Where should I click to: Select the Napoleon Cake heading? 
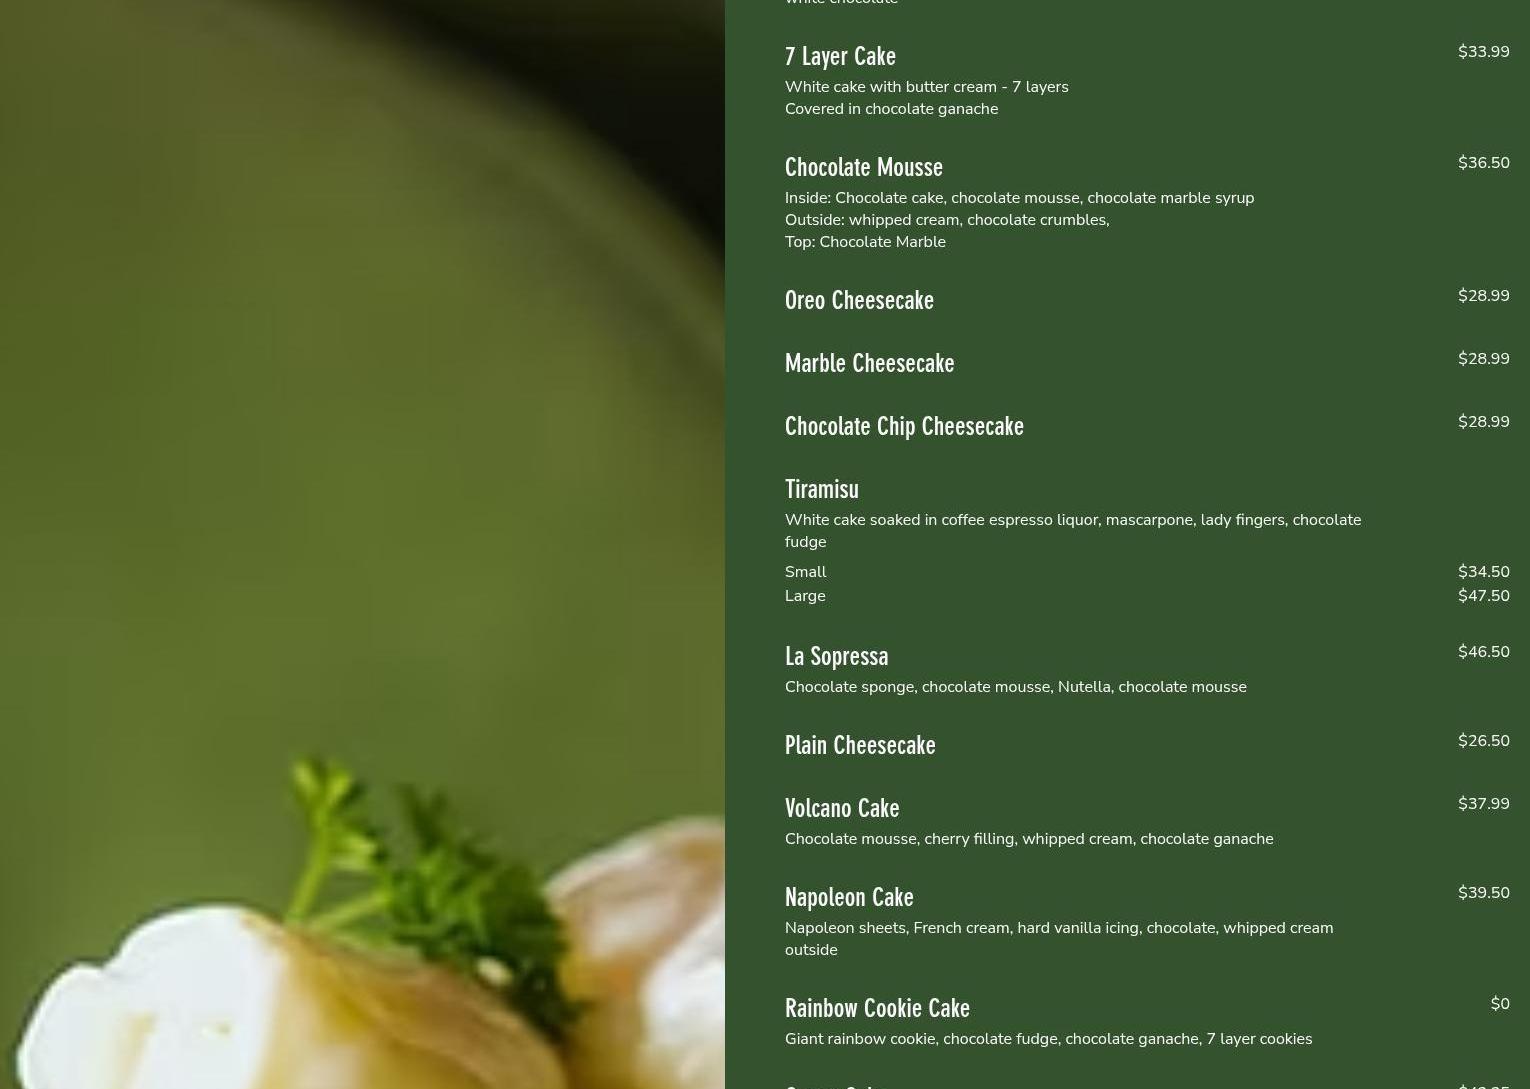click(x=849, y=897)
